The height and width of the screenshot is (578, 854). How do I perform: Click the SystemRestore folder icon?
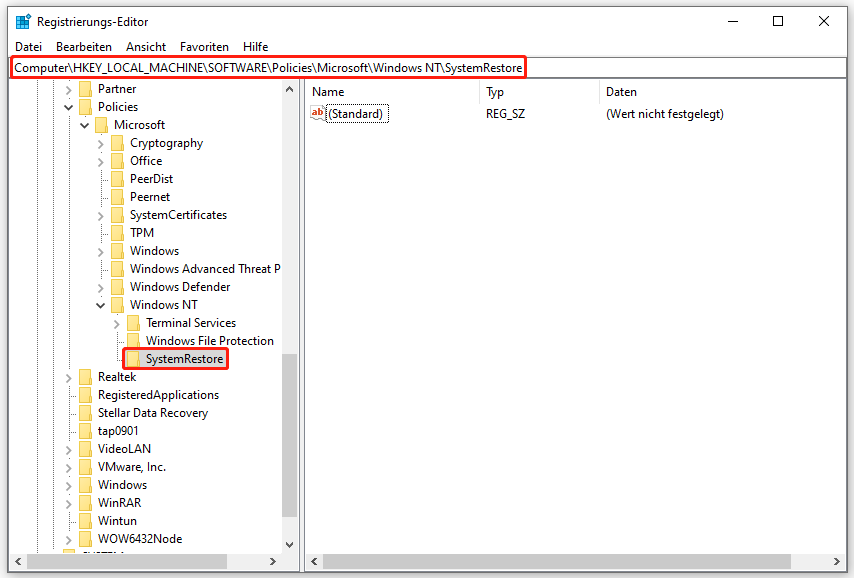(133, 358)
